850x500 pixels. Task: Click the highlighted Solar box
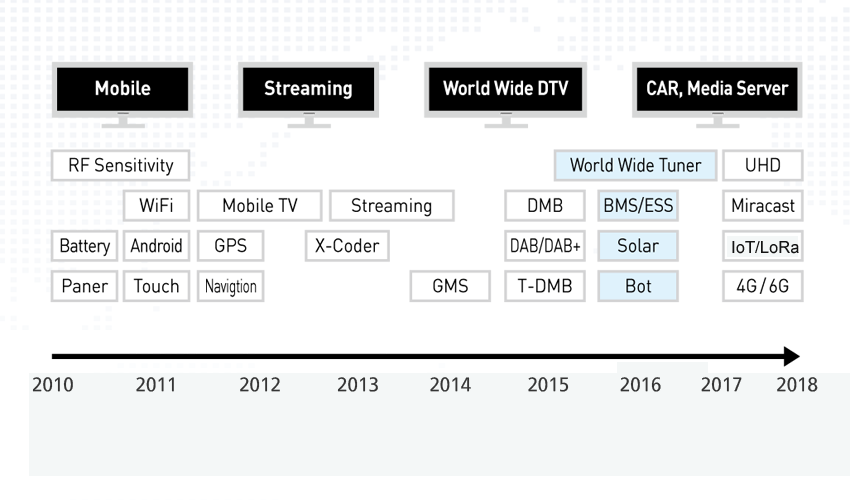coord(638,246)
